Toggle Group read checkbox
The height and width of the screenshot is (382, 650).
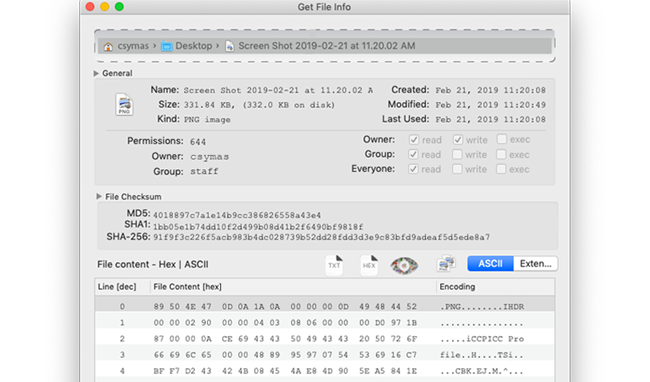[413, 154]
